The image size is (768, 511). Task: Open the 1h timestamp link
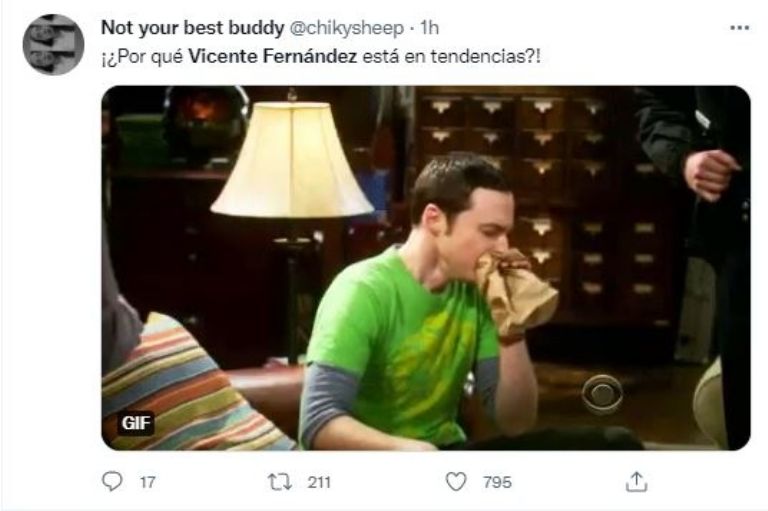coord(430,28)
